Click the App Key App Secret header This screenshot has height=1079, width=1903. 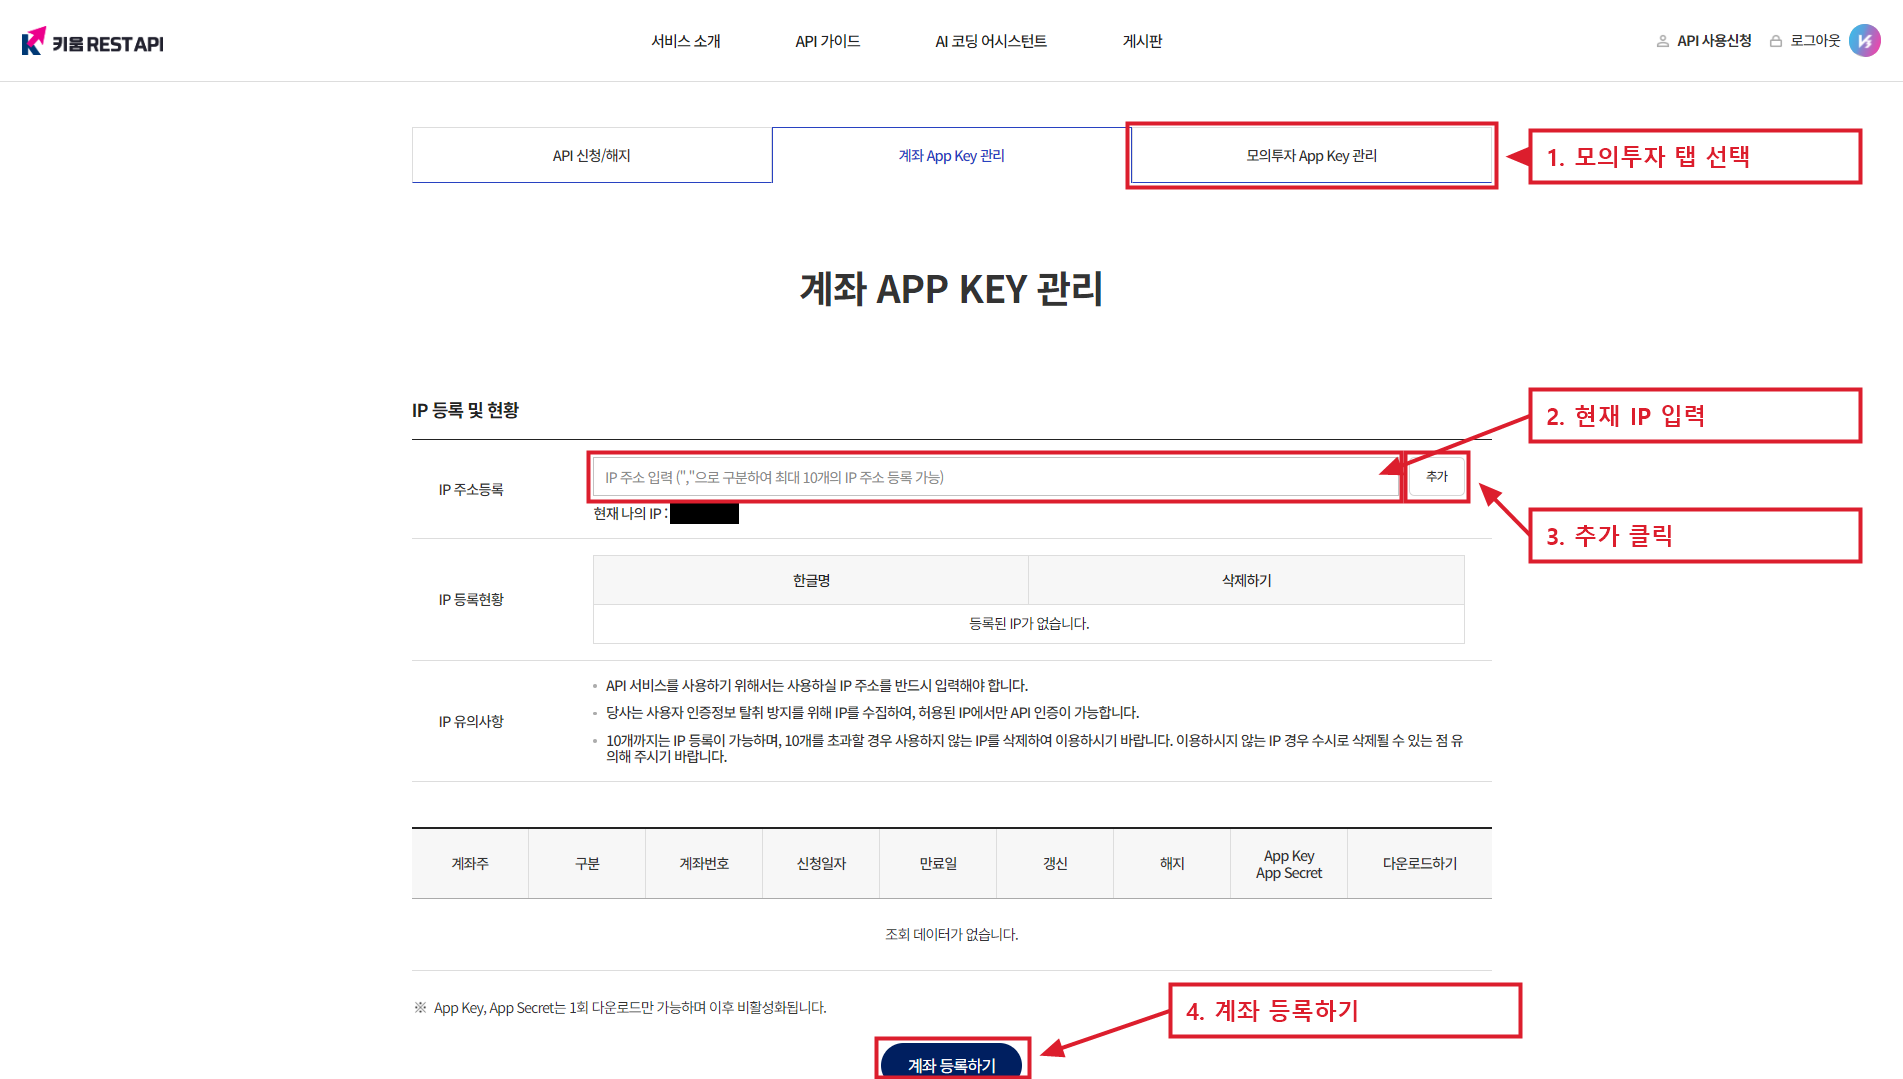pos(1289,864)
